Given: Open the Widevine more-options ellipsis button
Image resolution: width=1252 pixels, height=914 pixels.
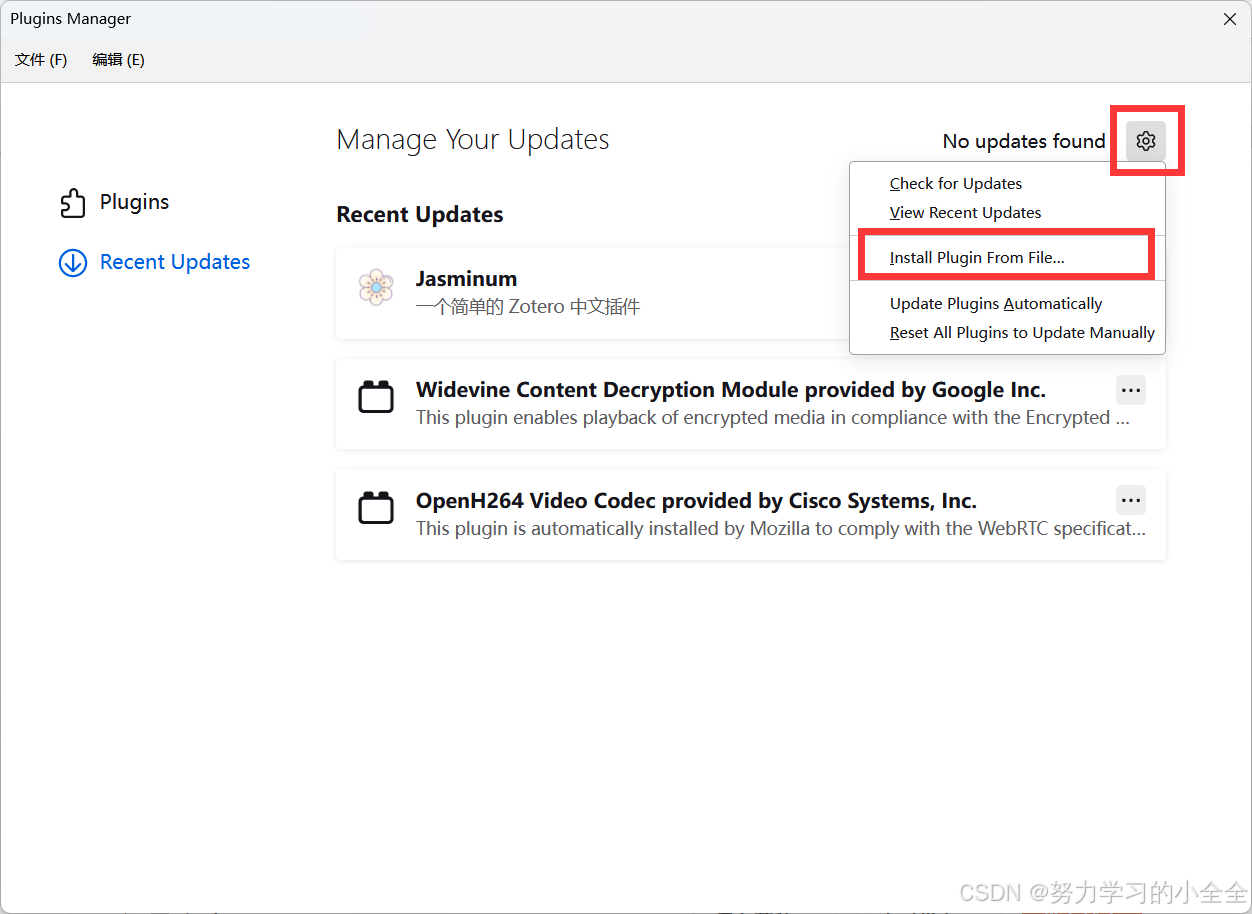Looking at the screenshot, I should [1131, 390].
